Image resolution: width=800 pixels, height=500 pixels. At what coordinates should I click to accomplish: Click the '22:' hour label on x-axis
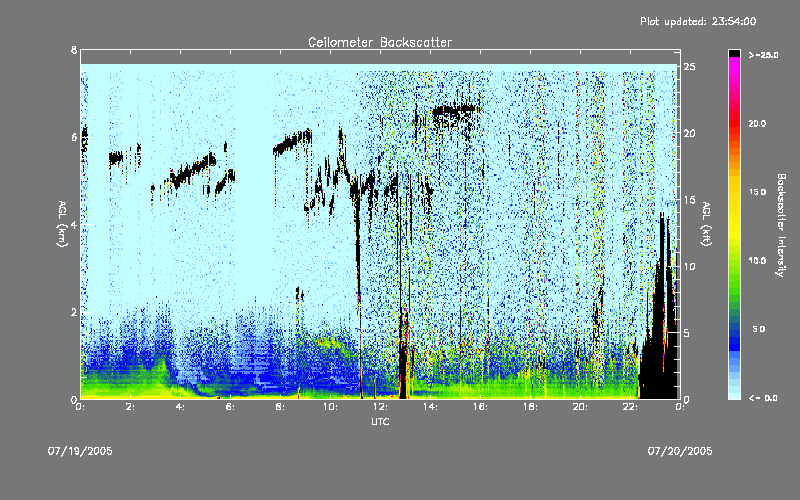[631, 407]
